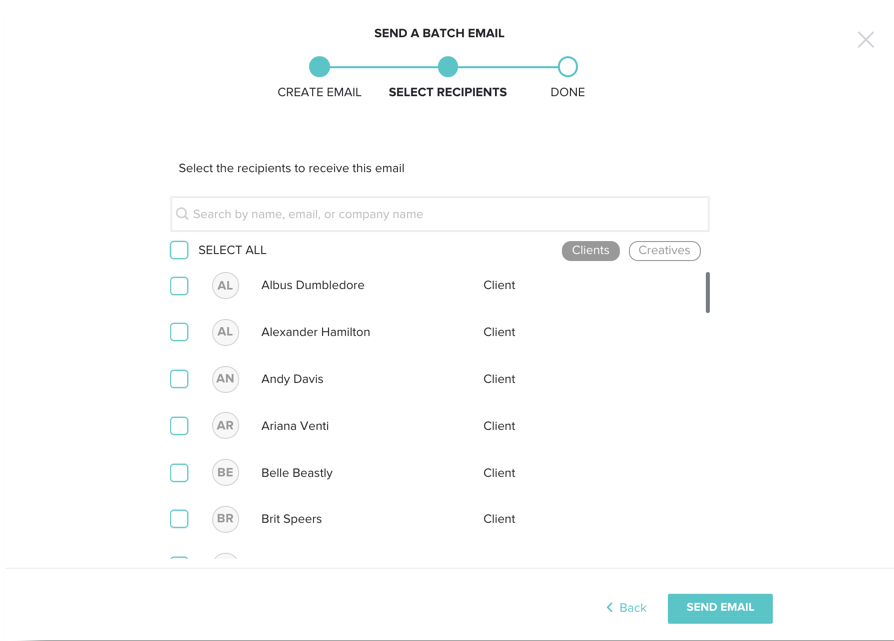Click the back chevron beside Back

click(x=610, y=608)
